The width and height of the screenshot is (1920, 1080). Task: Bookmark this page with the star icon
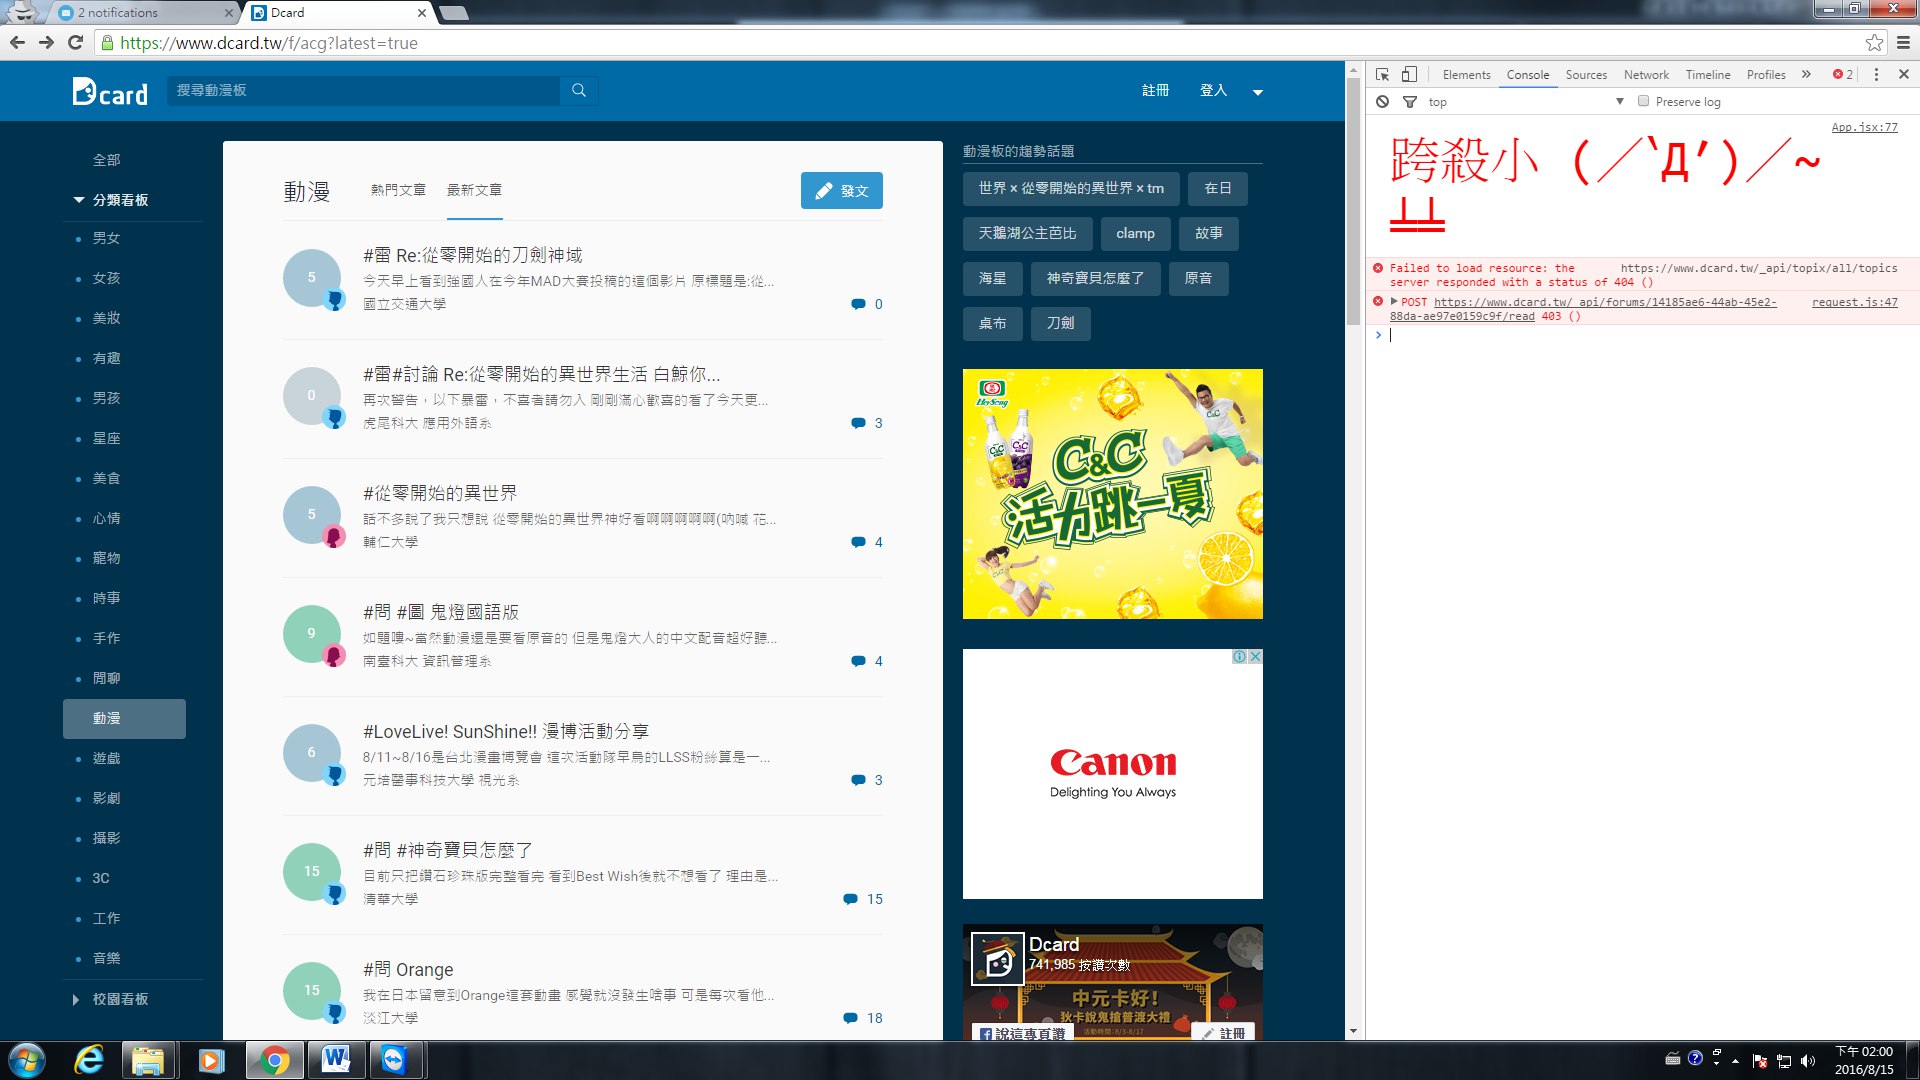point(1874,43)
